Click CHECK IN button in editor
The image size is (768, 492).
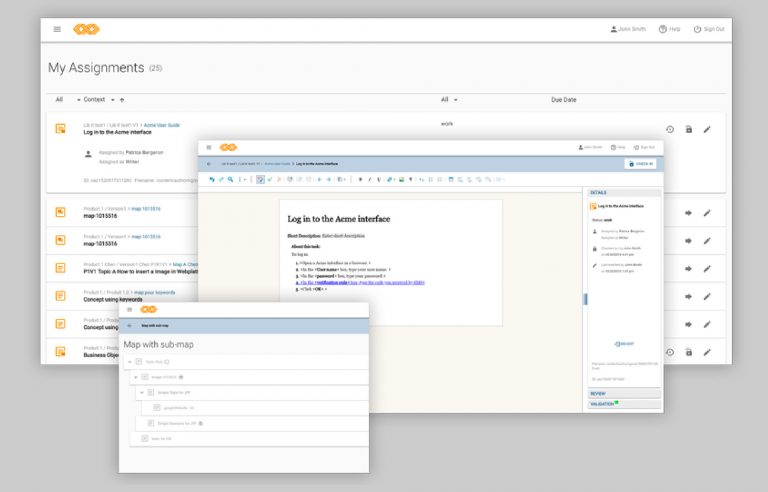(x=641, y=164)
